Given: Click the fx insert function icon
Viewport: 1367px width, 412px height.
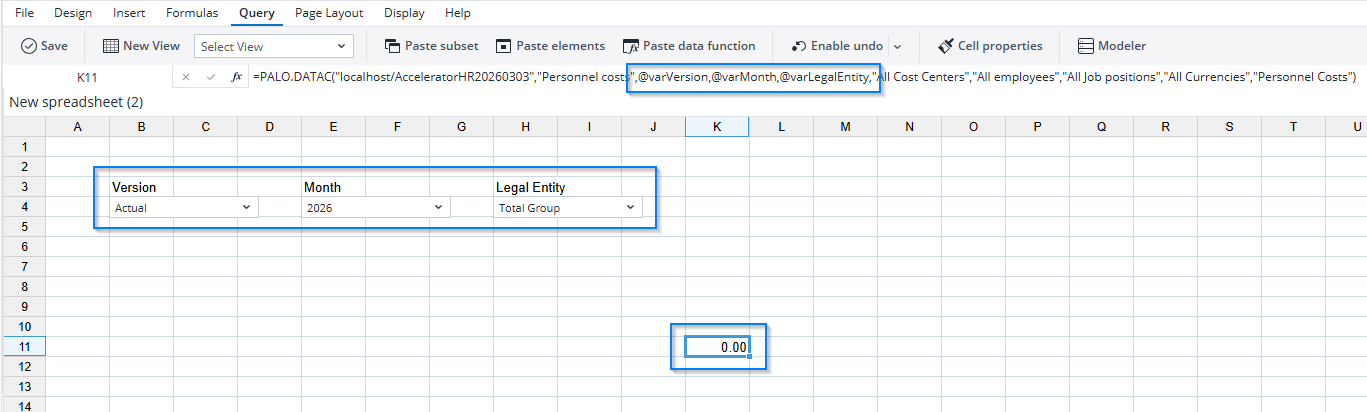Looking at the screenshot, I should [x=236, y=76].
